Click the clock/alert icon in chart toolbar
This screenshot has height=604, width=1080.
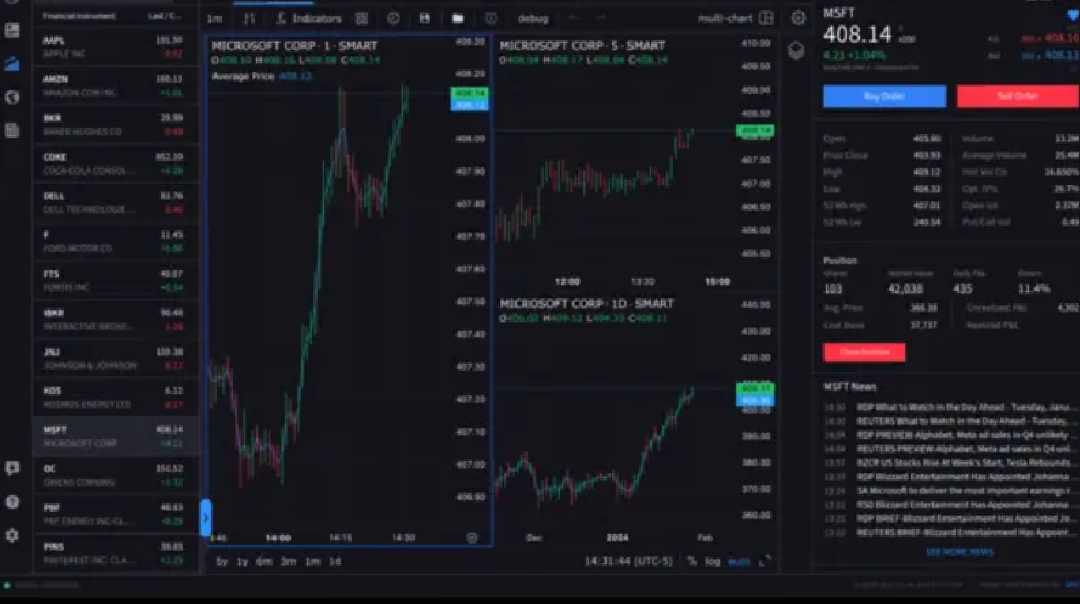point(393,19)
